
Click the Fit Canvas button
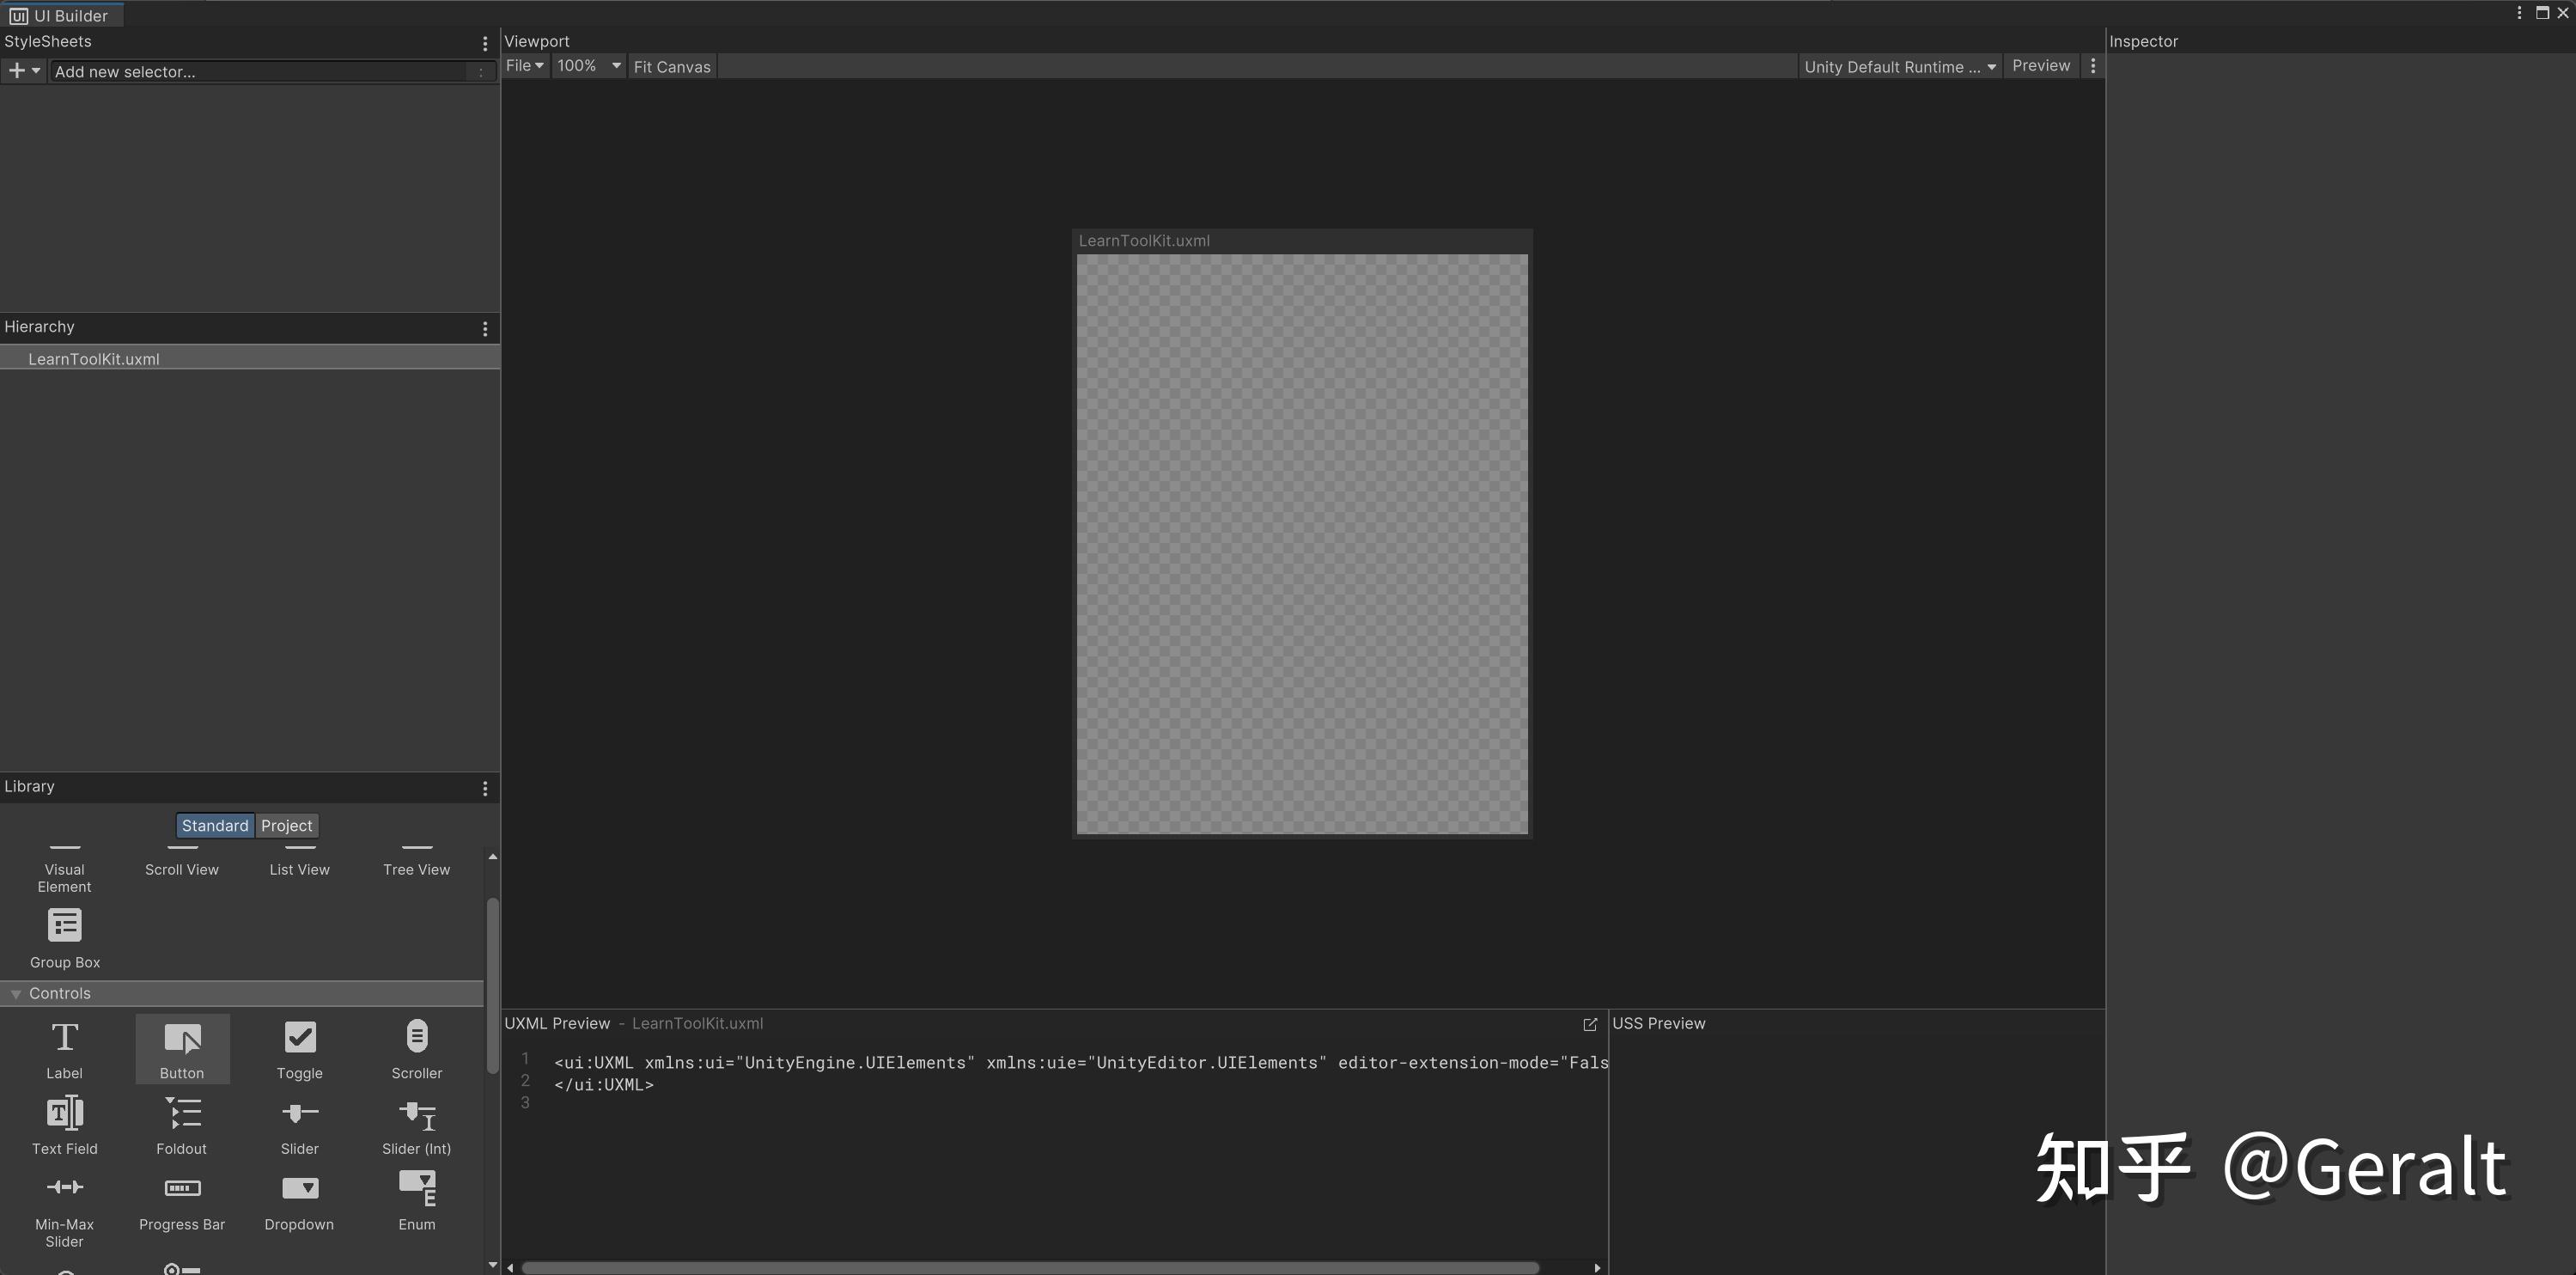(672, 66)
